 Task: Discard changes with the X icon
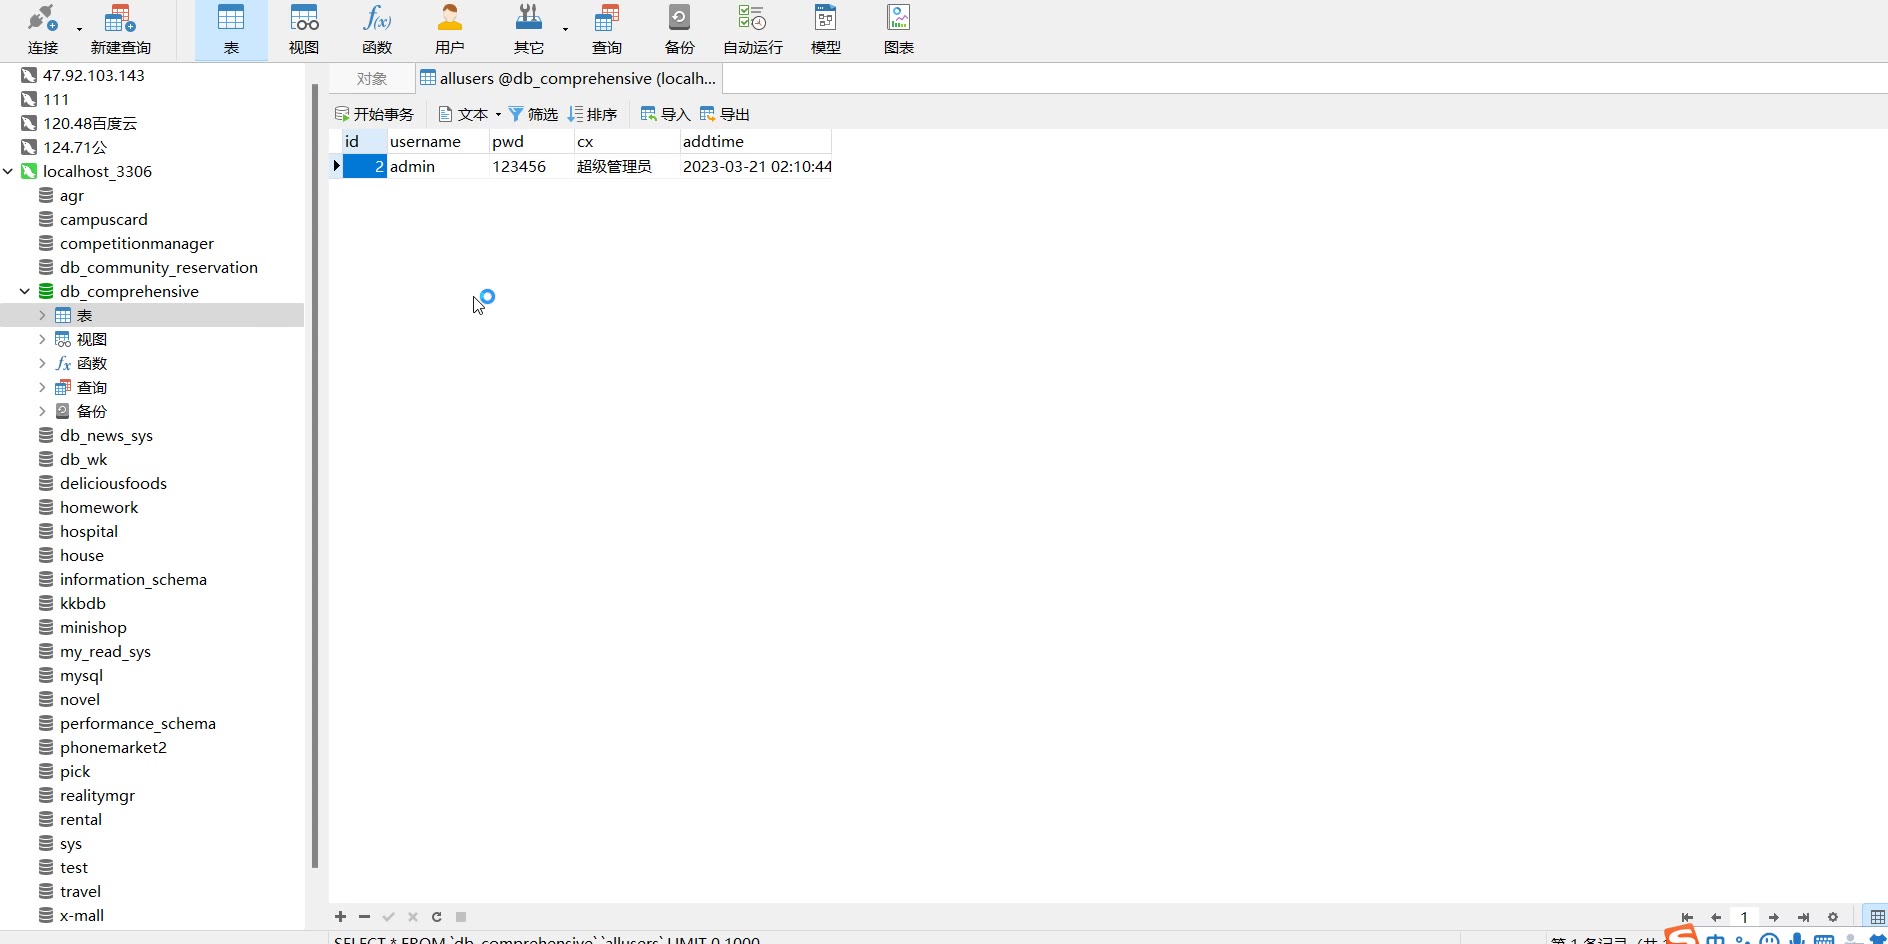(x=412, y=916)
